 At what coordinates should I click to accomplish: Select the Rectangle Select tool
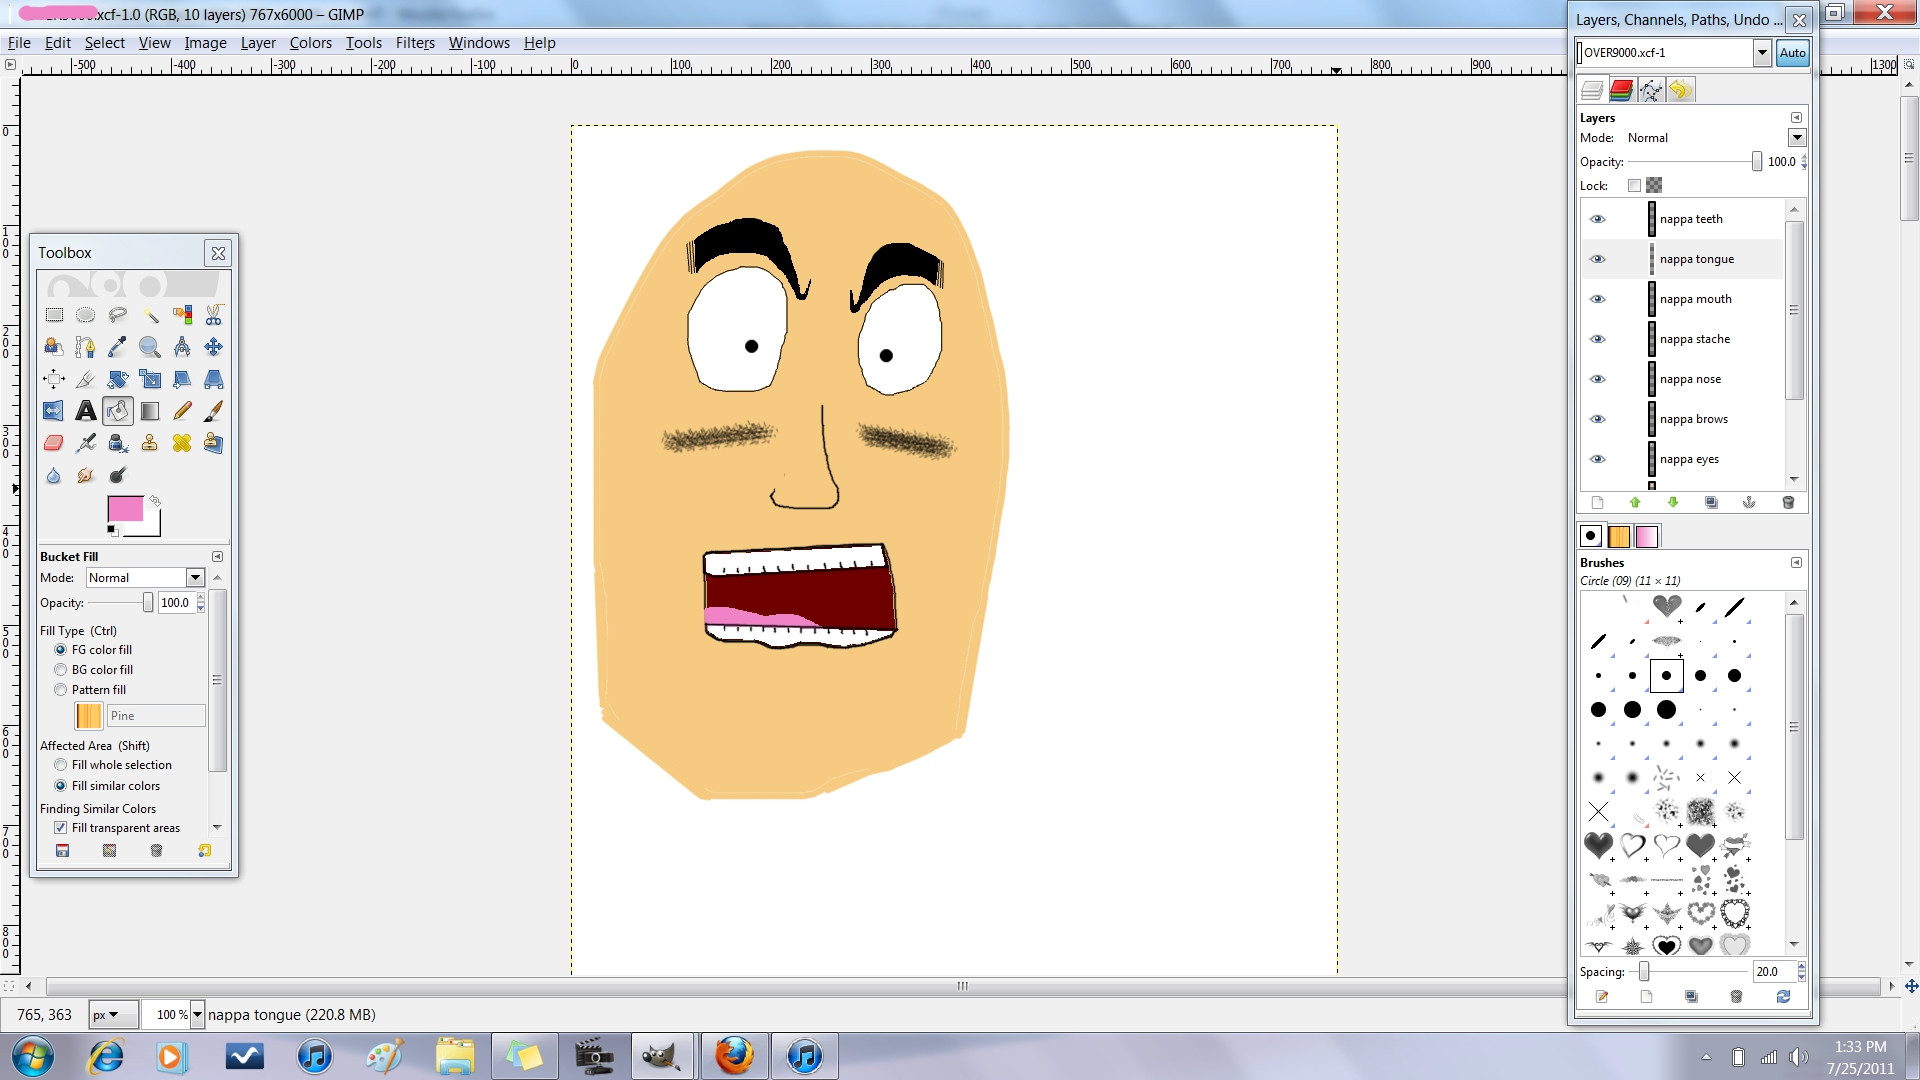(54, 315)
